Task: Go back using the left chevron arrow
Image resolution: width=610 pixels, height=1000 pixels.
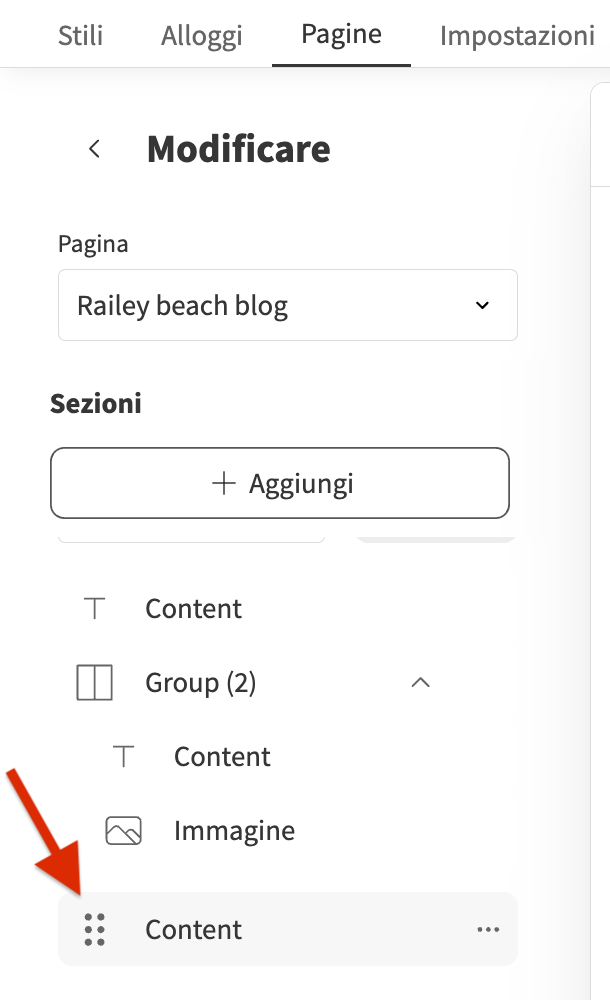Action: 94,149
